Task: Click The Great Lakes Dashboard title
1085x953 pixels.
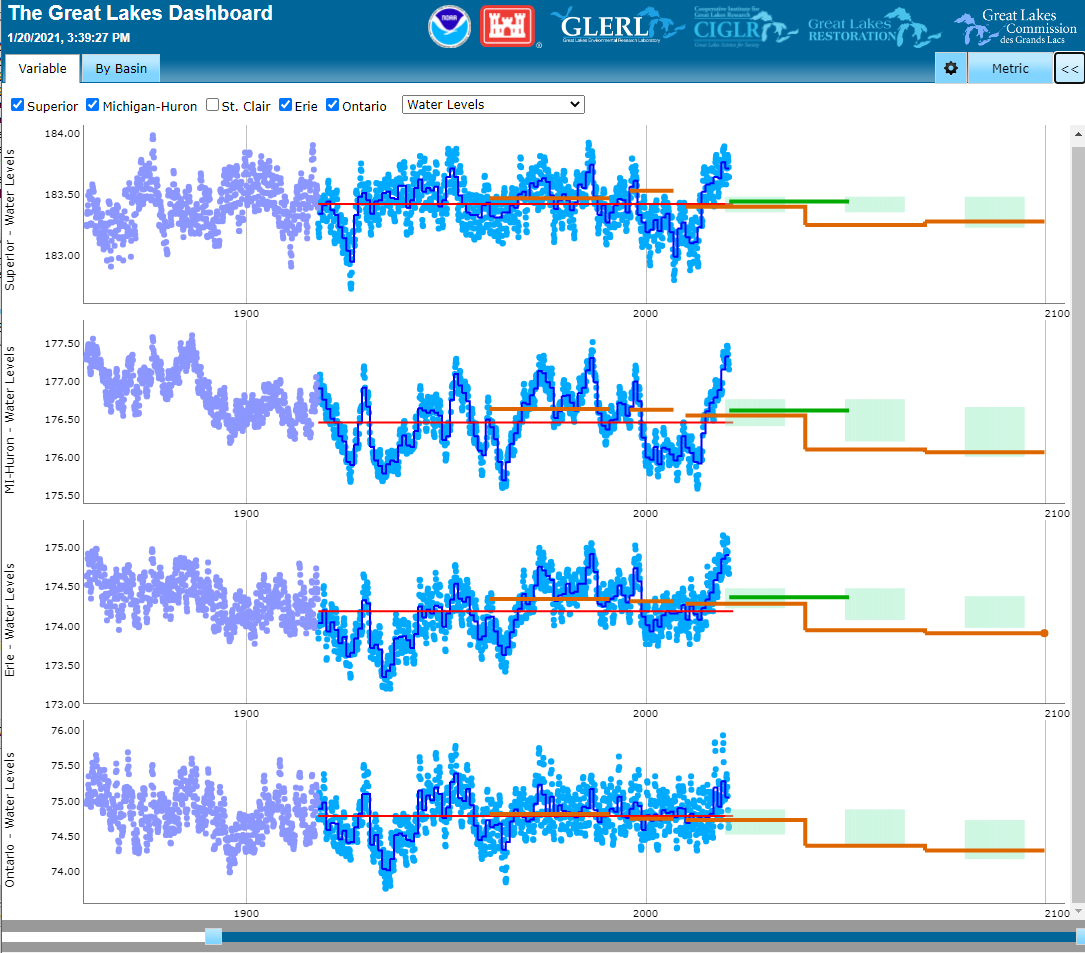Action: [140, 13]
